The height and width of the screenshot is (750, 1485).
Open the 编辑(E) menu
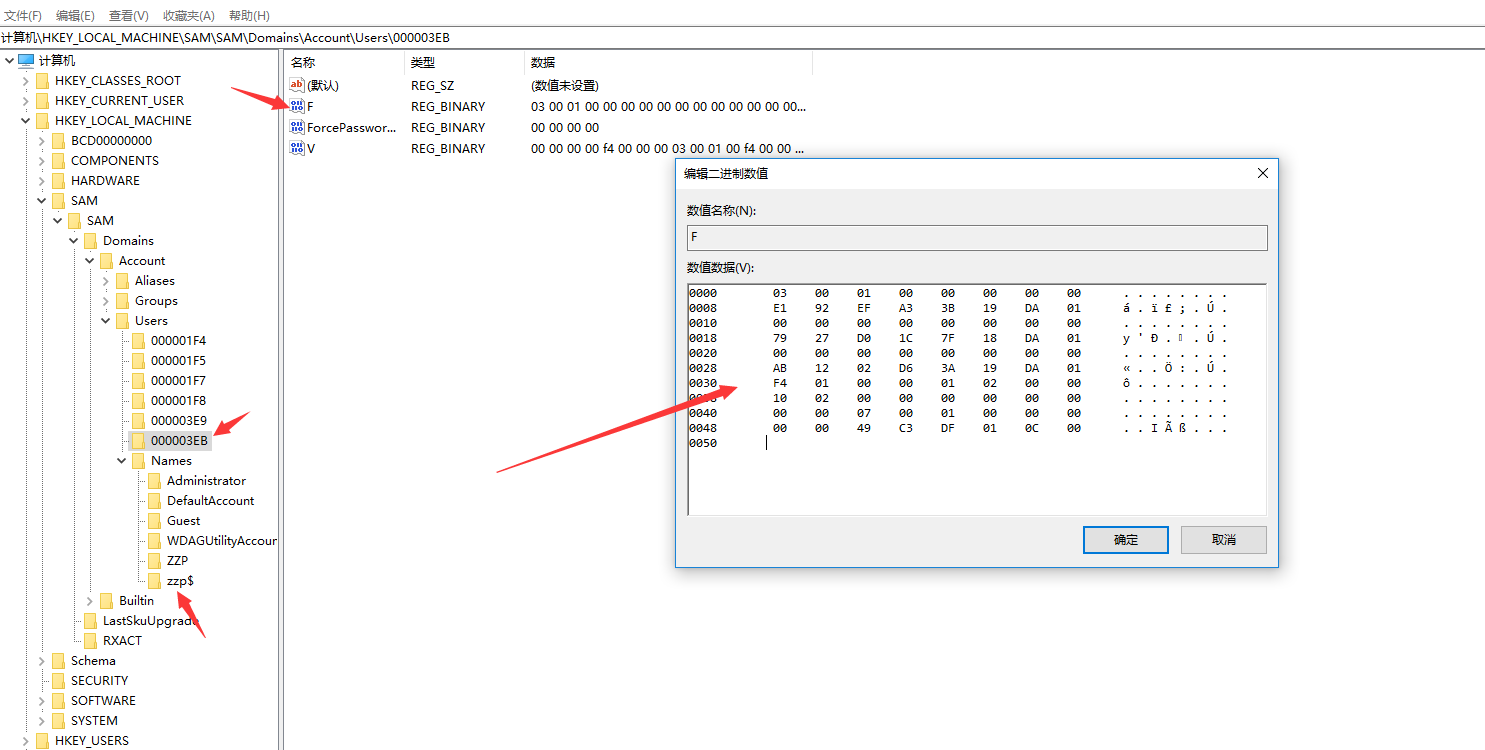75,16
